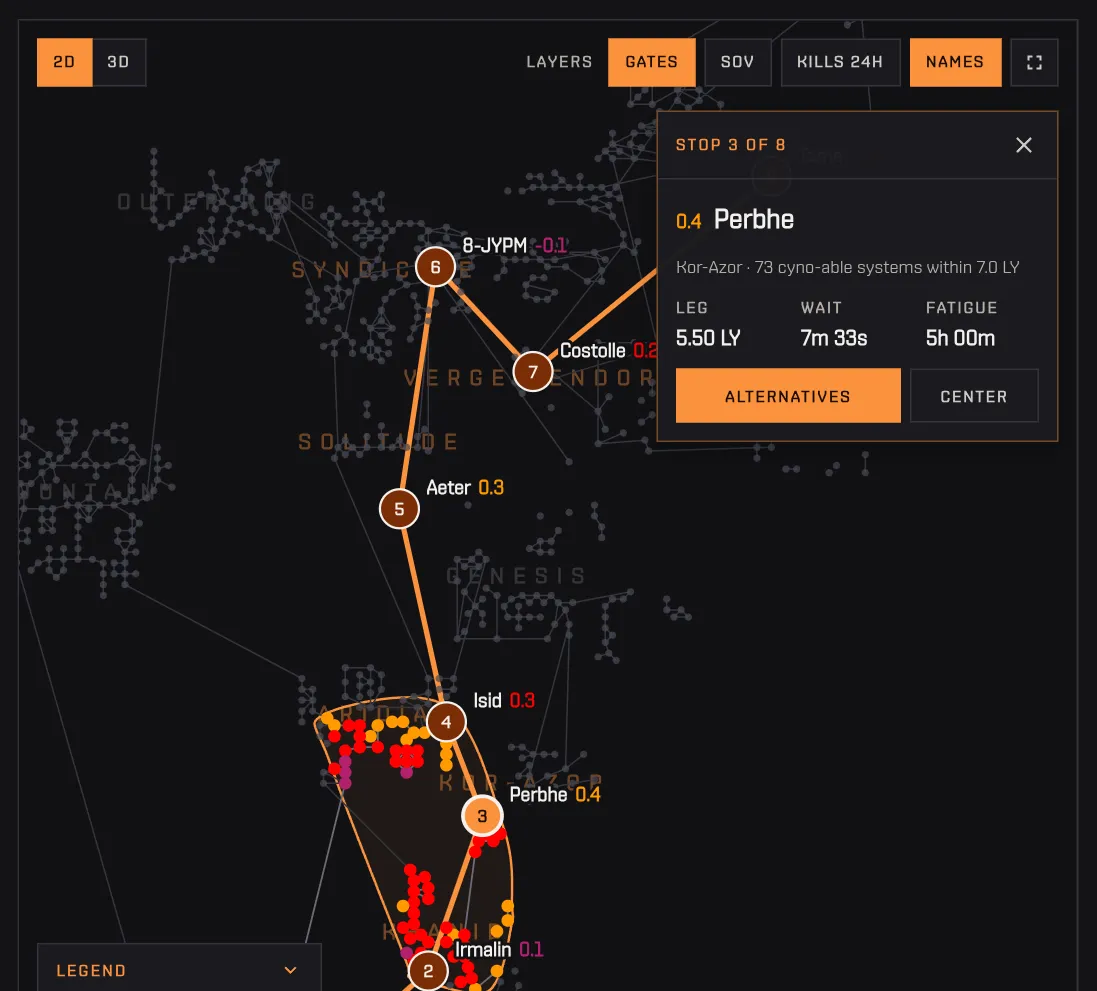Center map on Perbhe

(x=974, y=396)
